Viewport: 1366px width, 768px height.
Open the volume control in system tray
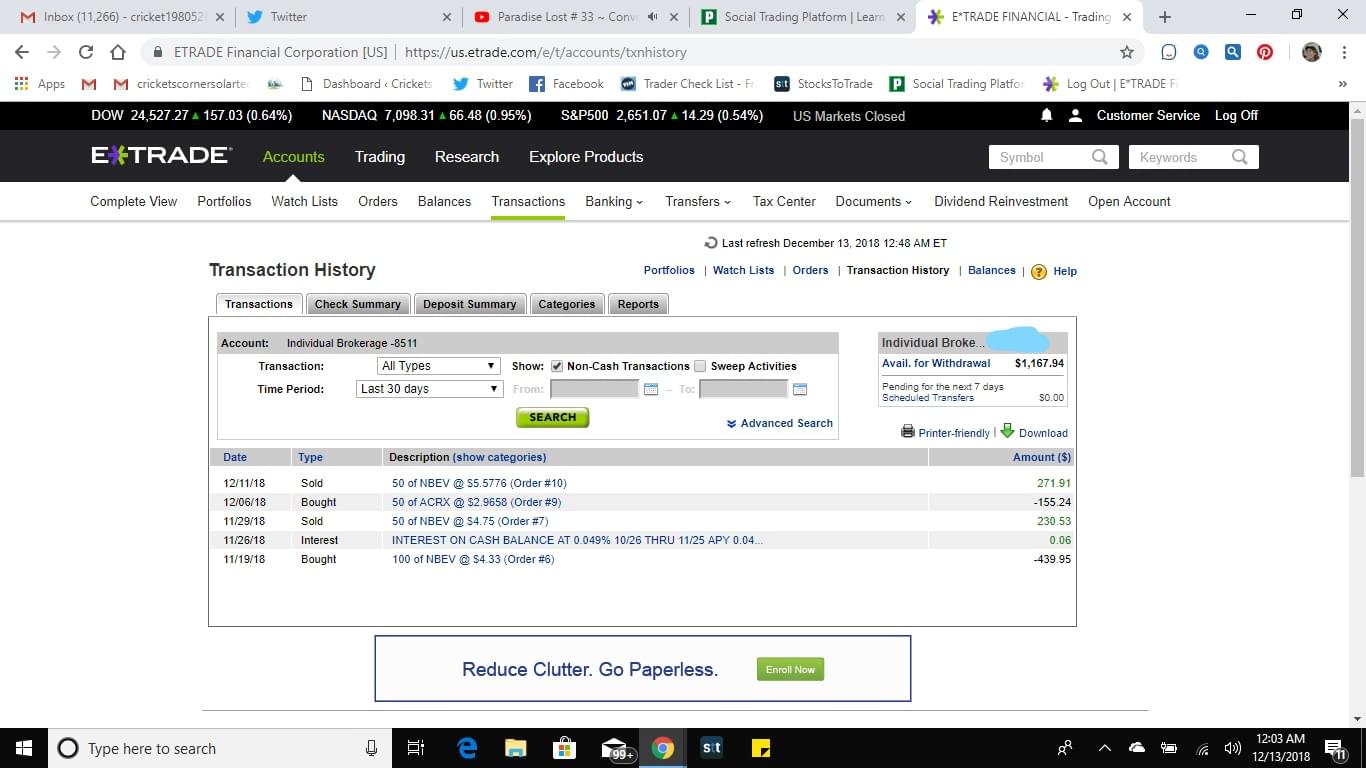point(1232,748)
